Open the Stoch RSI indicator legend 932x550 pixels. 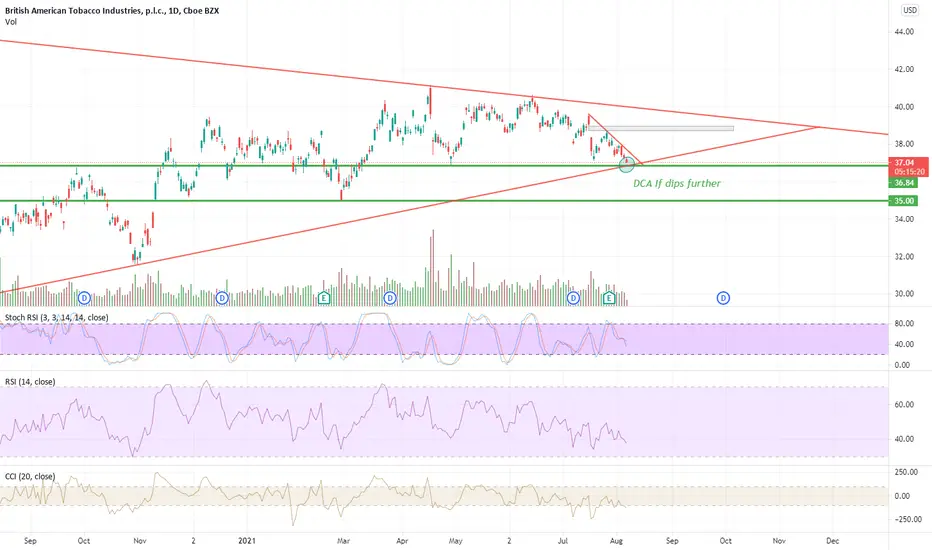point(56,318)
